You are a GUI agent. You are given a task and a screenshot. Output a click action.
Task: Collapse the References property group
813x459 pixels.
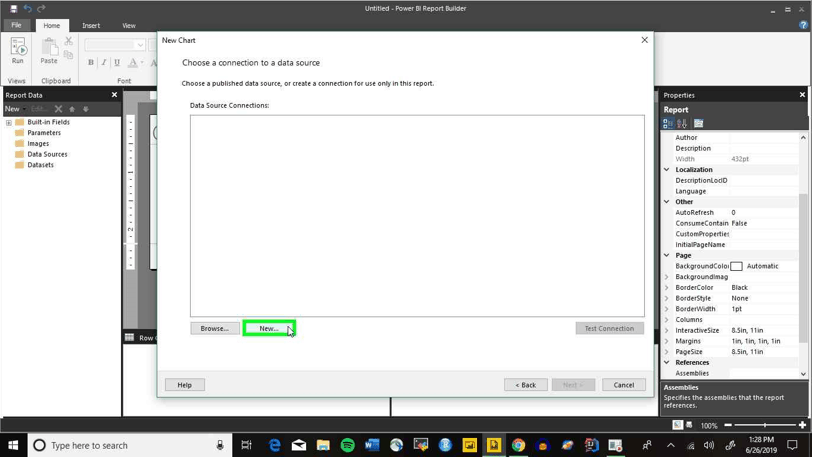tap(667, 363)
